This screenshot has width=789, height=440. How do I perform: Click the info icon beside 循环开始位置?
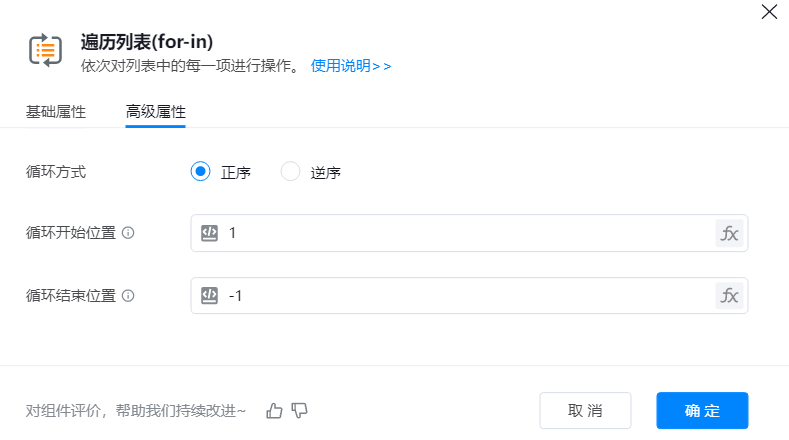click(x=128, y=233)
